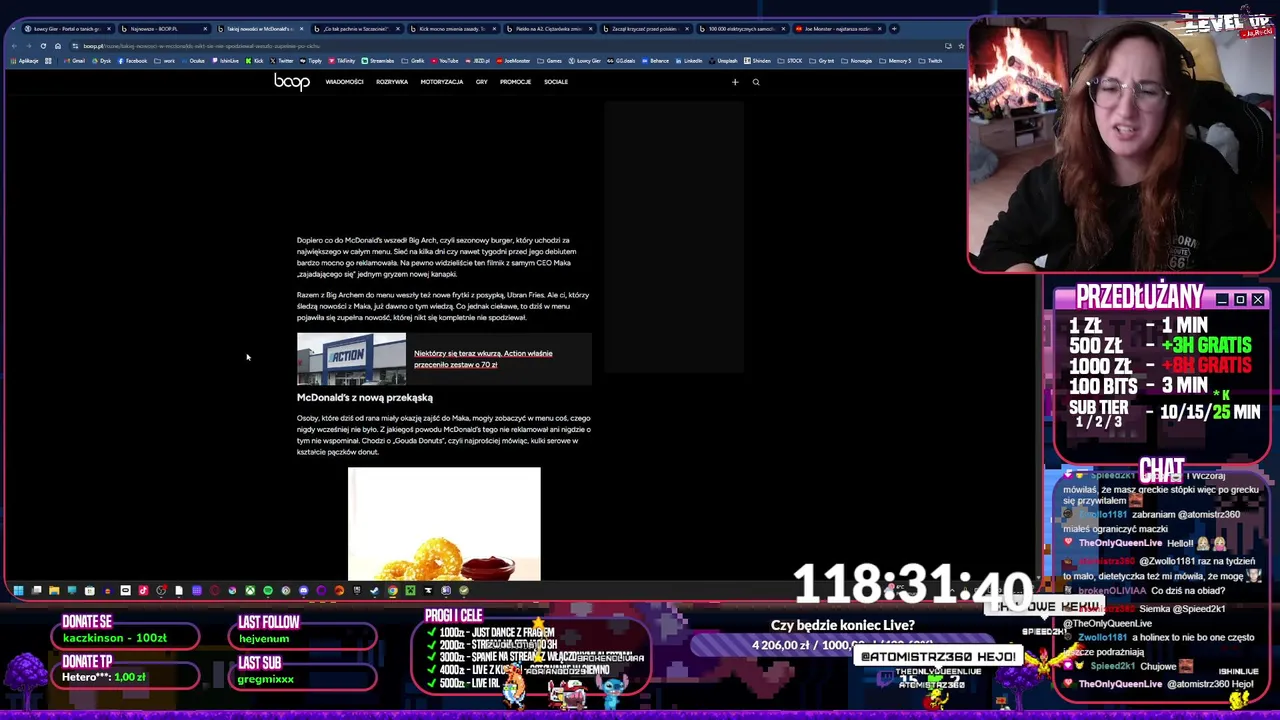Screen dimensions: 1280x720
Task: Open Windows Start menu
Action: point(18,590)
